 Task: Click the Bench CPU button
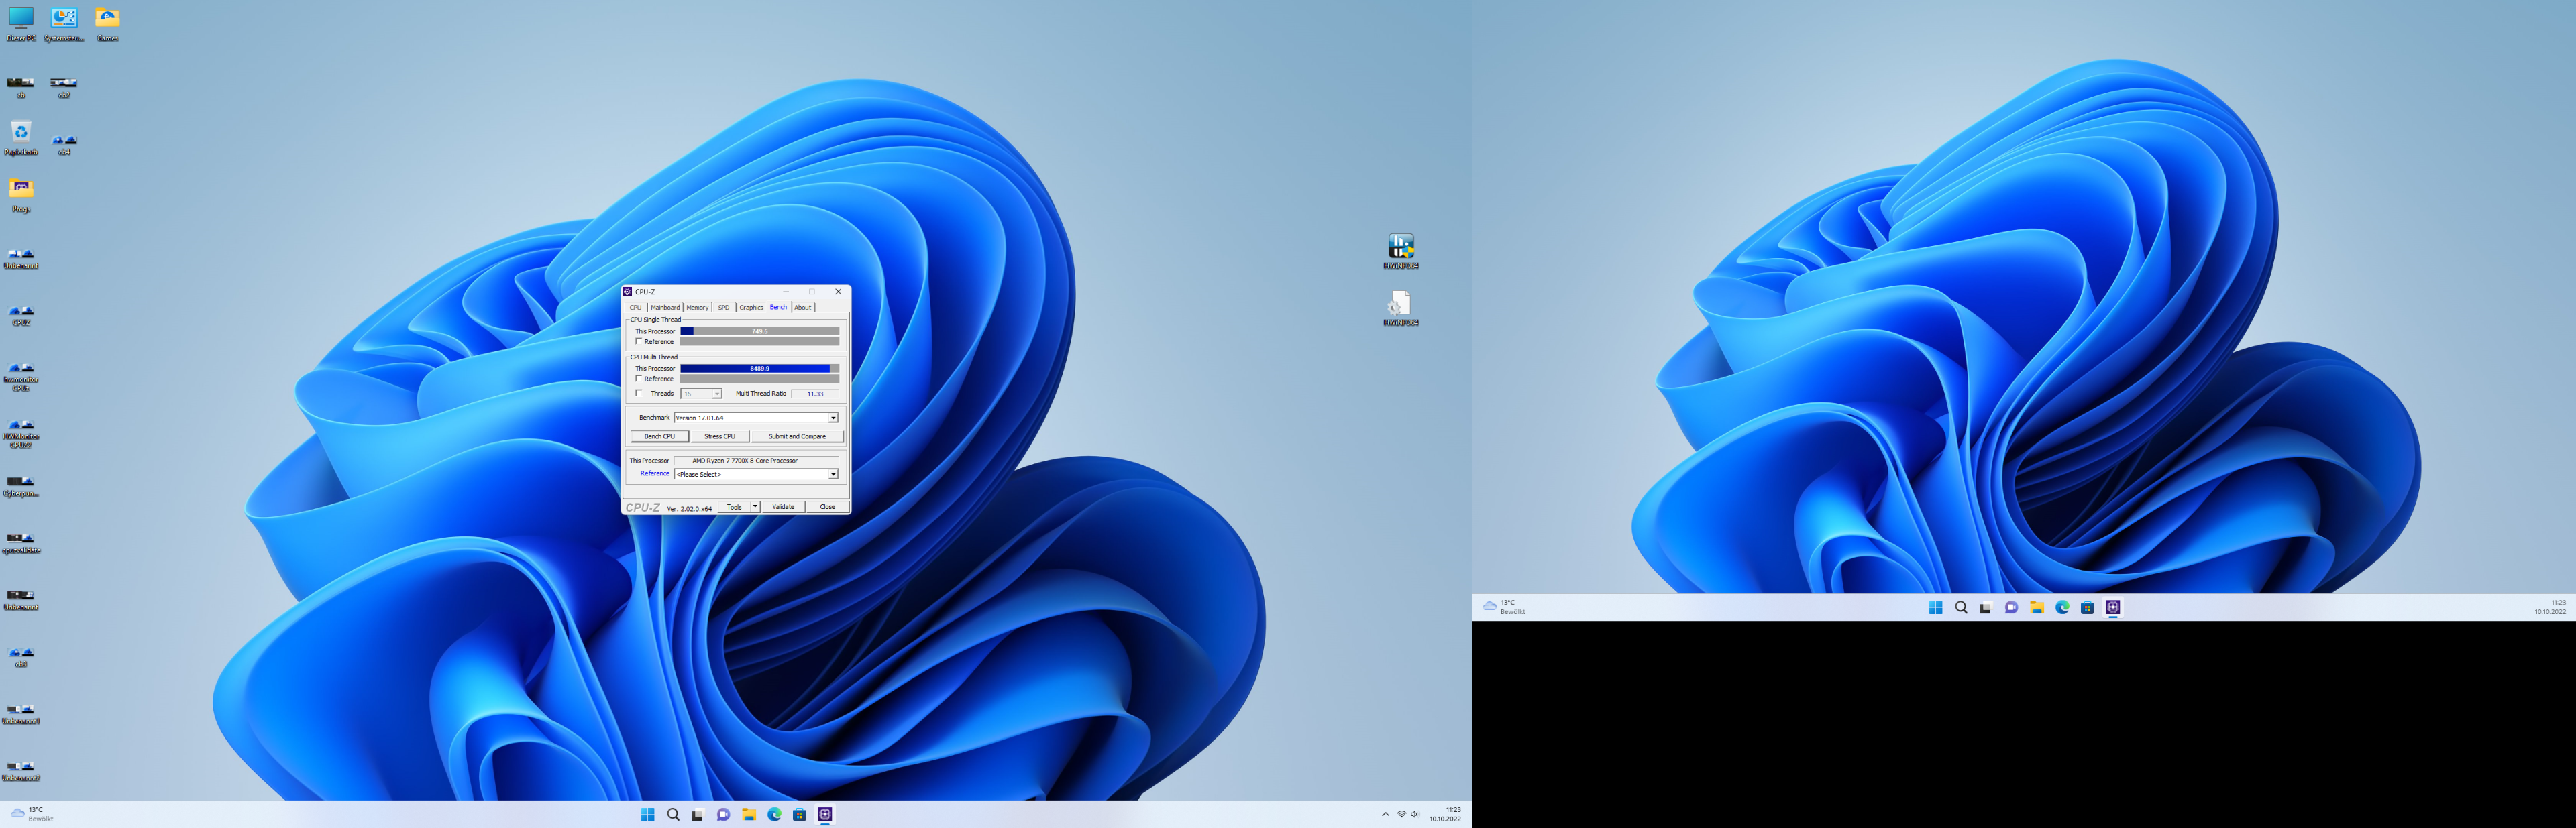pyautogui.click(x=659, y=436)
